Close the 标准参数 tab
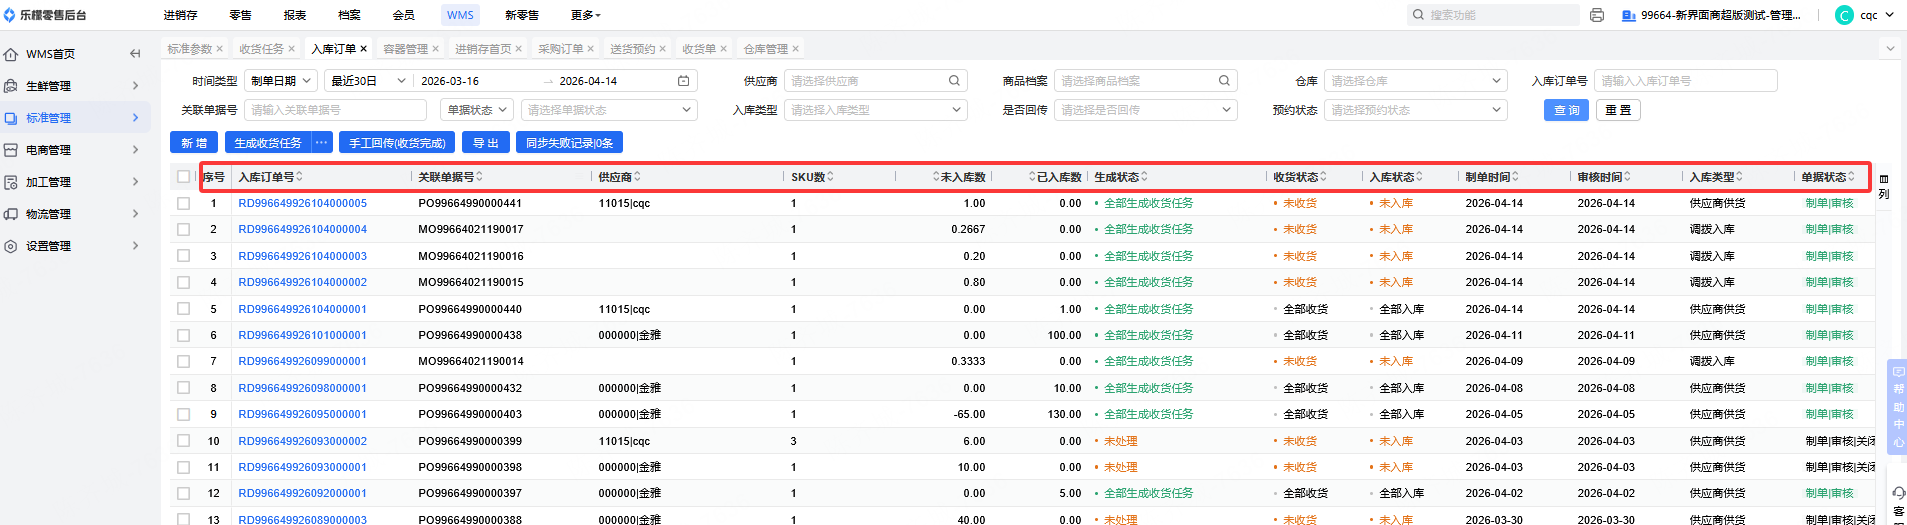The height and width of the screenshot is (525, 1907). [220, 49]
